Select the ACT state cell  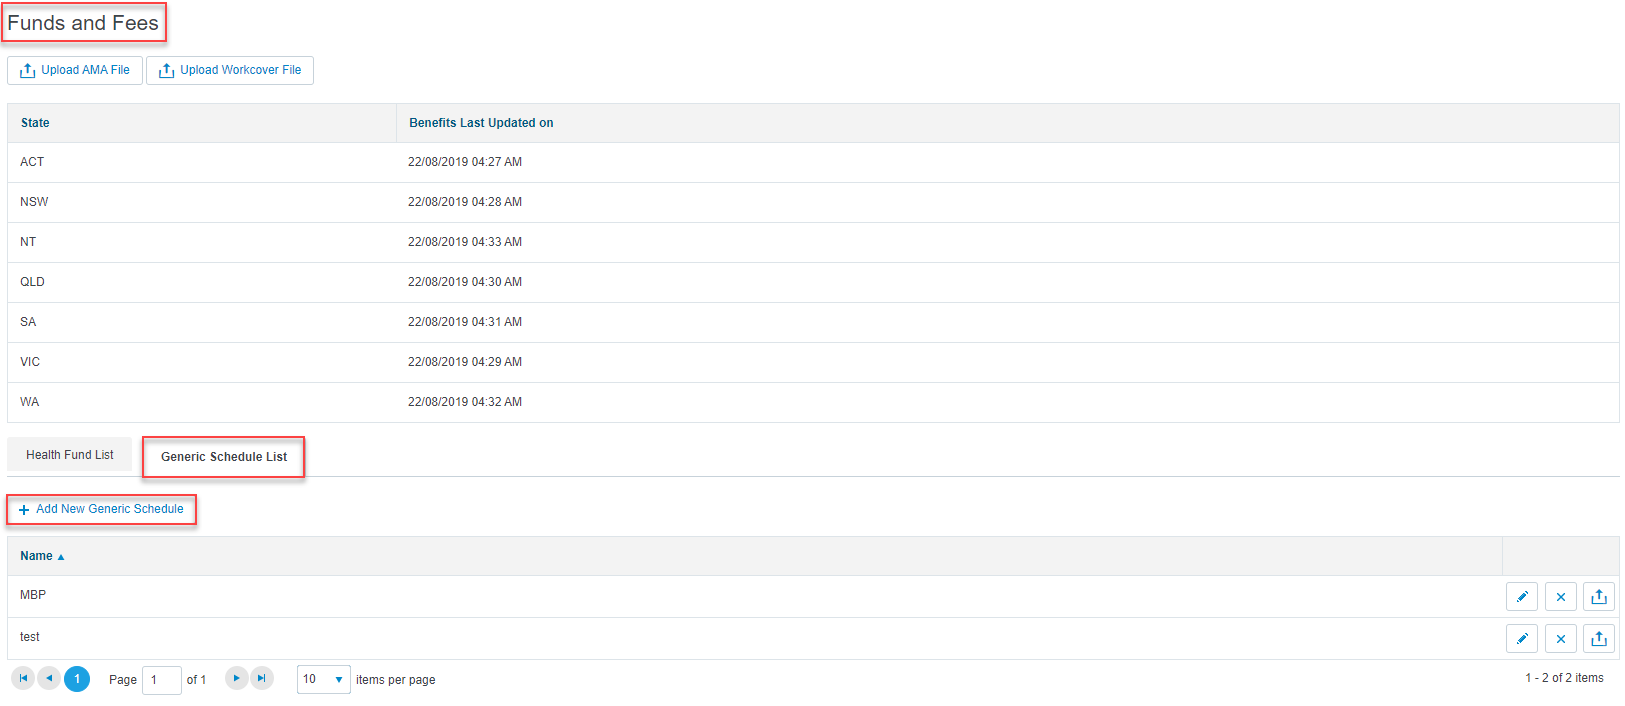(202, 162)
